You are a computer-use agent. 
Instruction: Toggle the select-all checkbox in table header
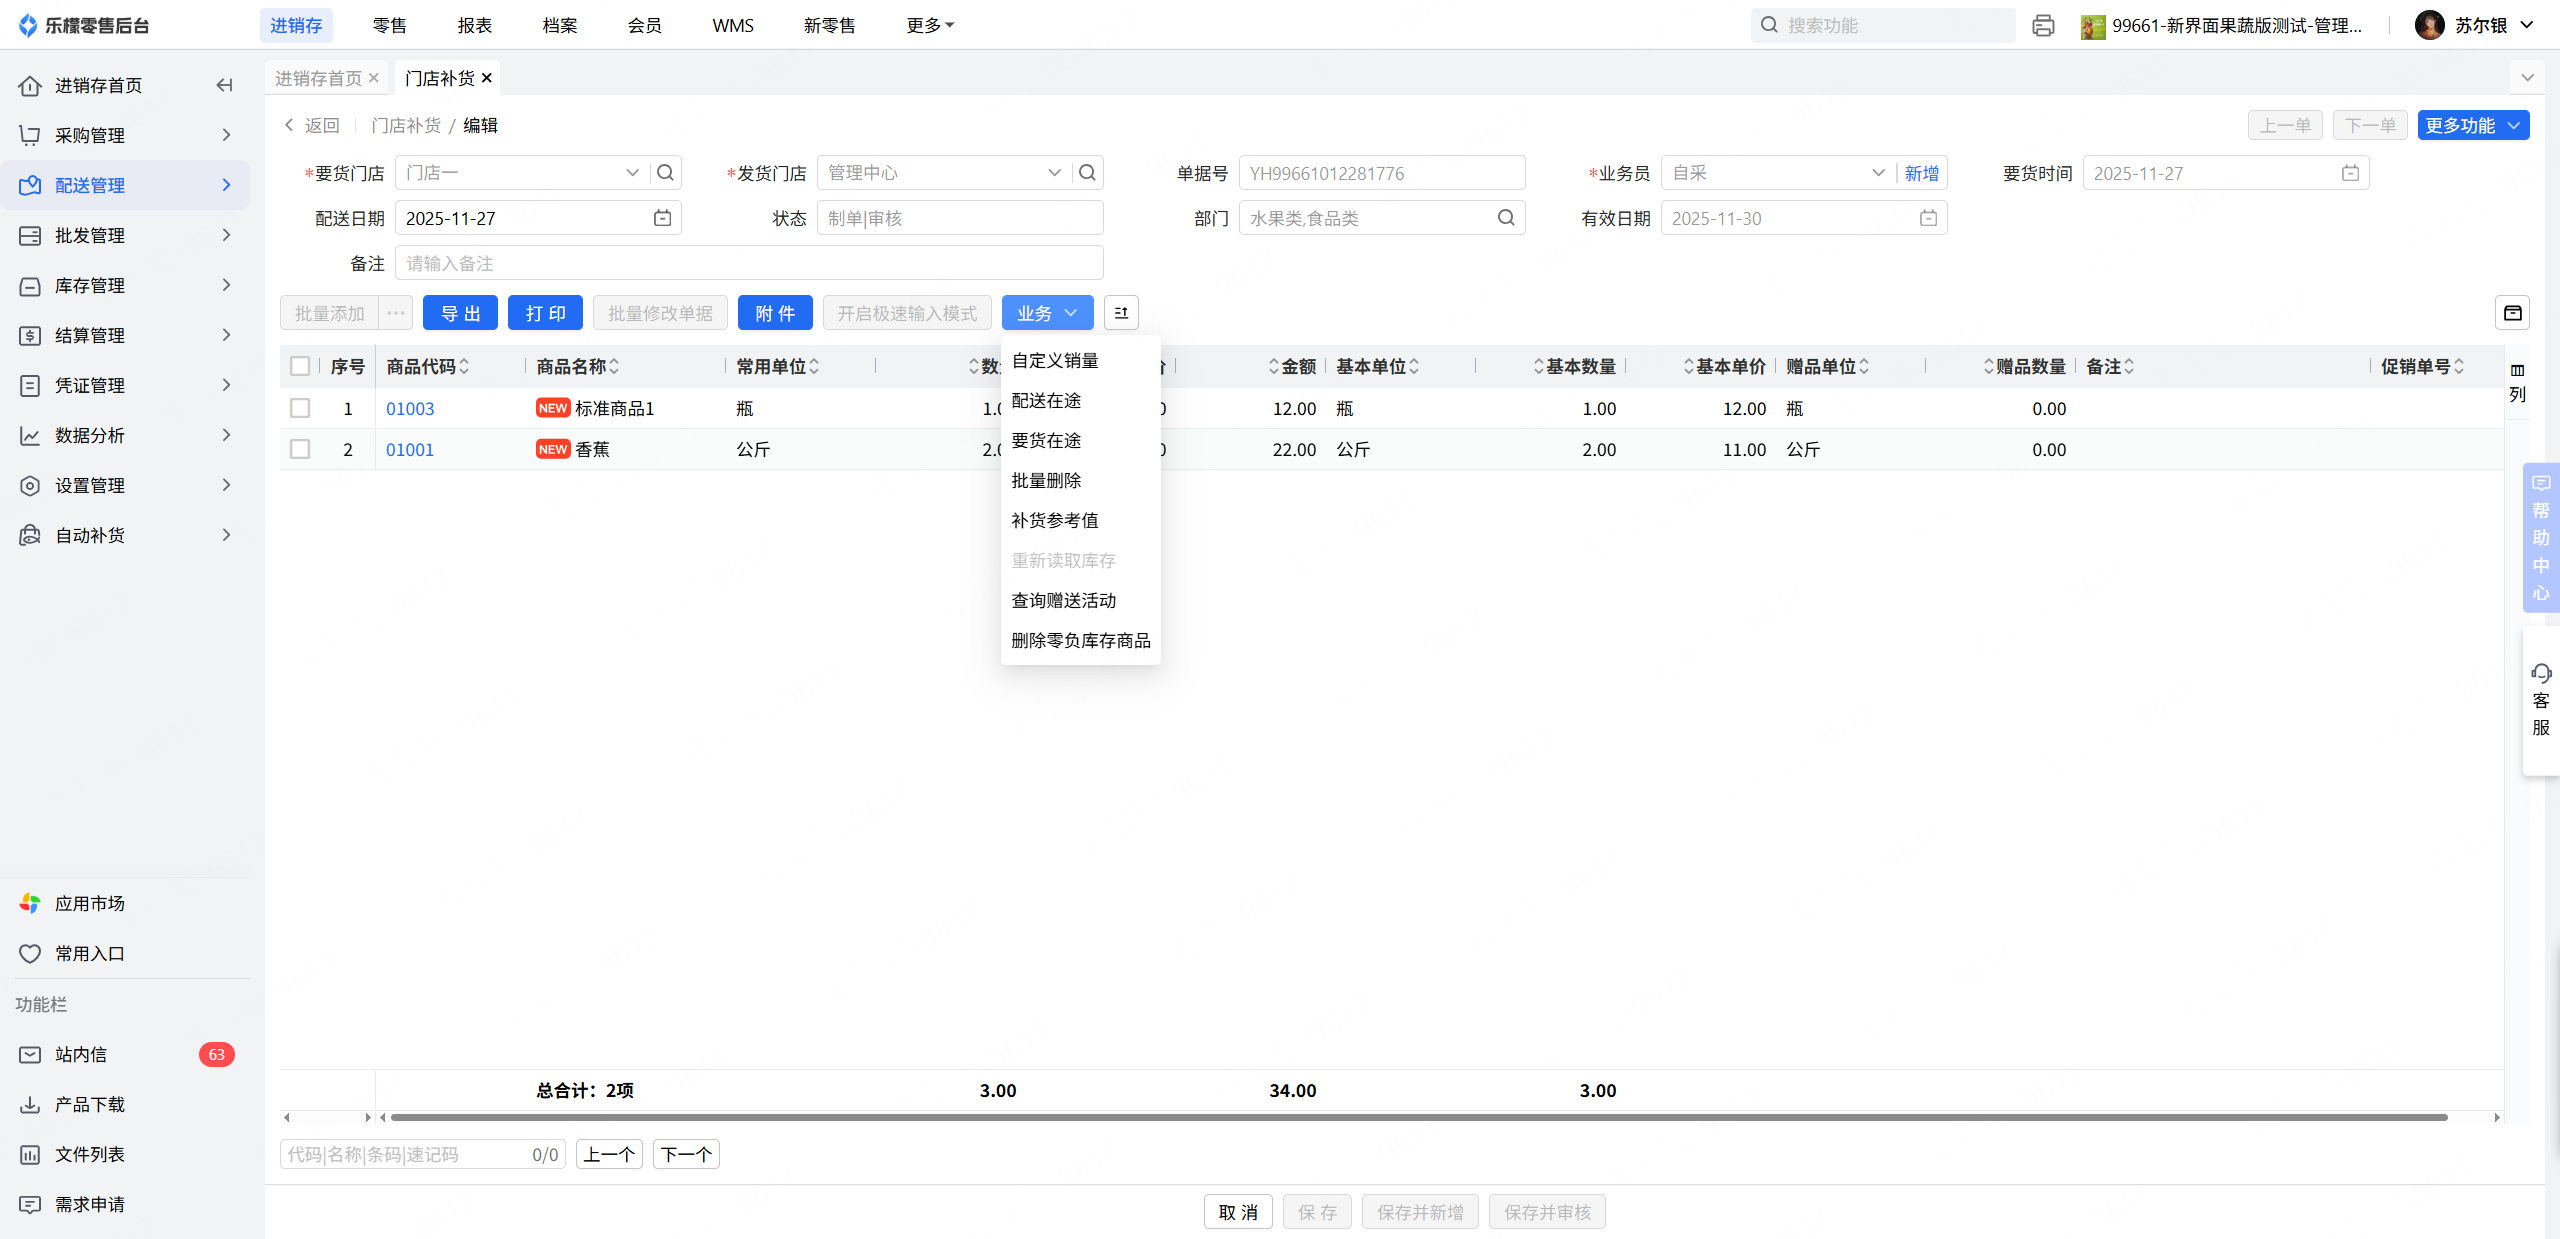(x=300, y=366)
